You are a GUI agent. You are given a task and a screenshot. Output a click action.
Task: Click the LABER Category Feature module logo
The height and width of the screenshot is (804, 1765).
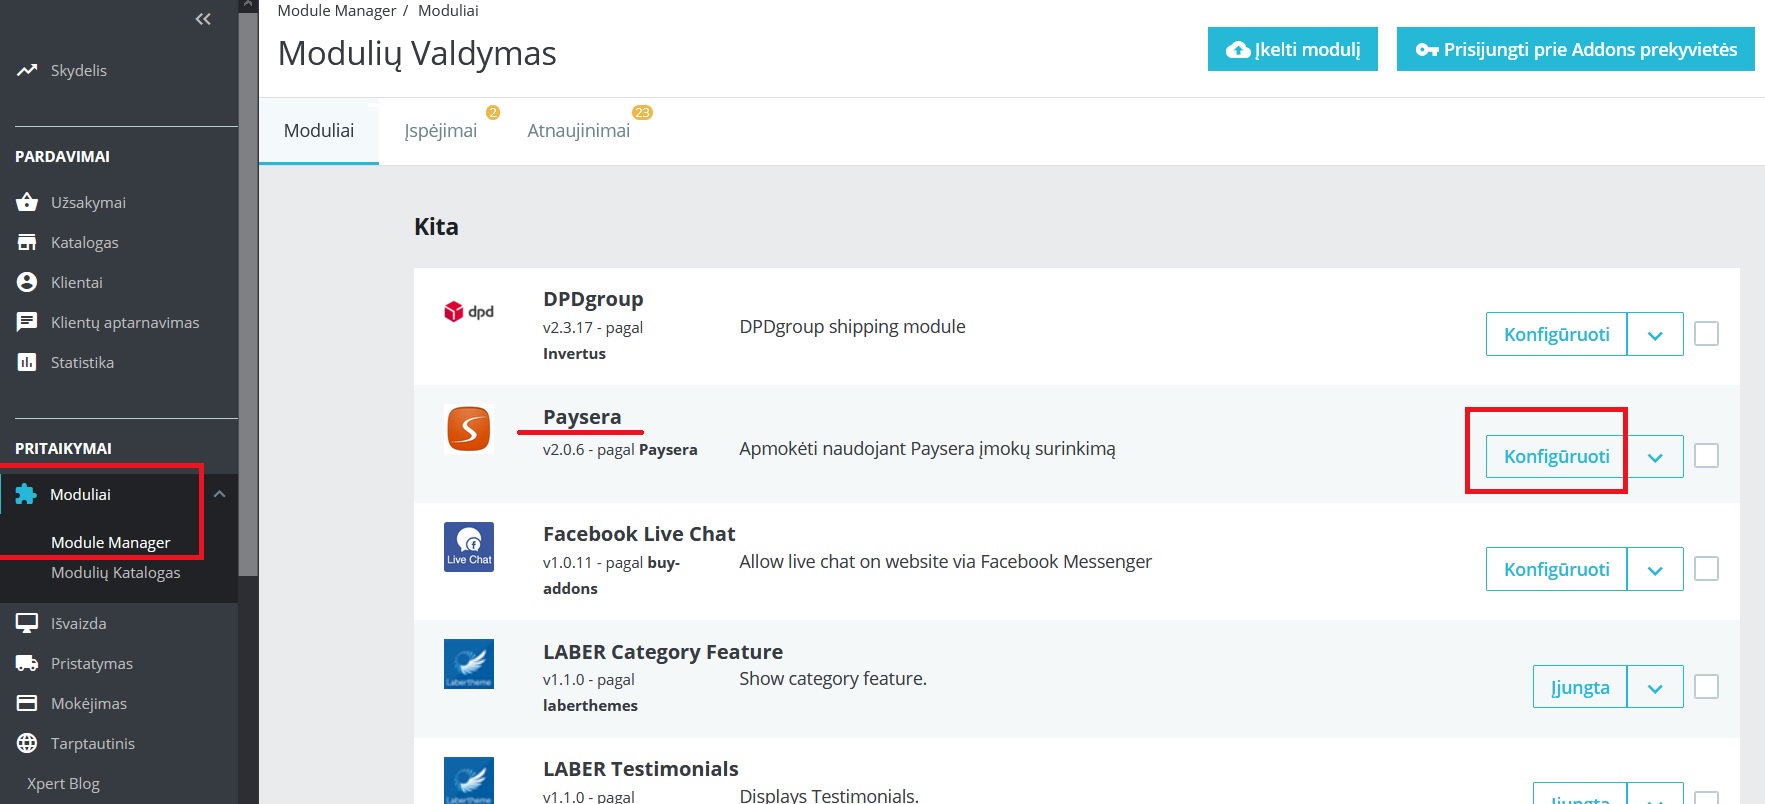click(x=469, y=664)
